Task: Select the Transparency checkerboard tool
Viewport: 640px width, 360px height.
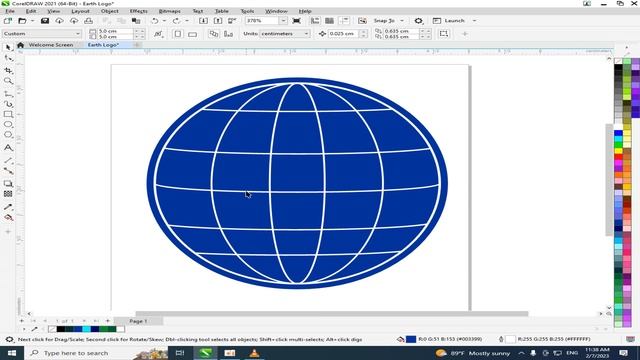Action: (x=8, y=194)
